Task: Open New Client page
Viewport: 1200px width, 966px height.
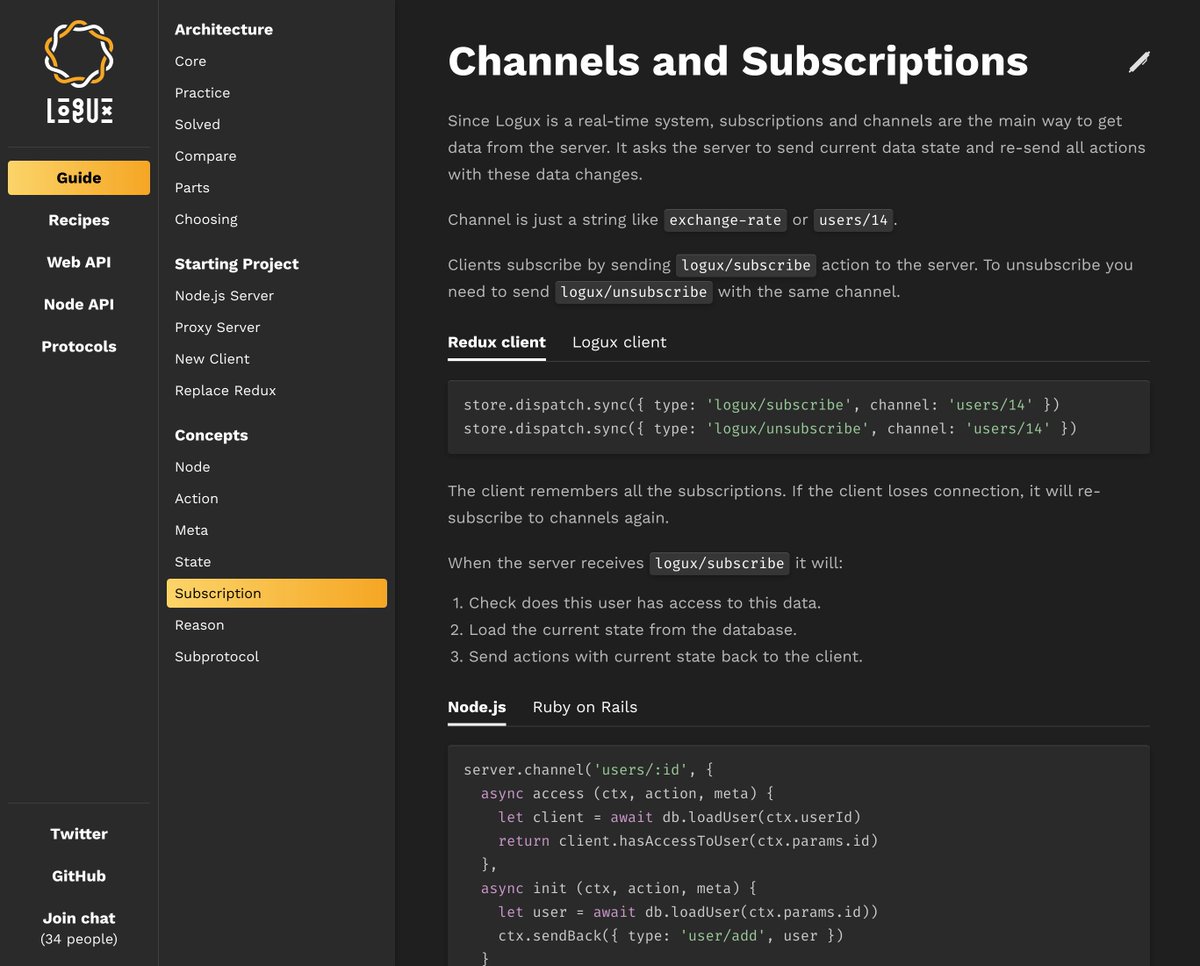Action: pyautogui.click(x=212, y=359)
